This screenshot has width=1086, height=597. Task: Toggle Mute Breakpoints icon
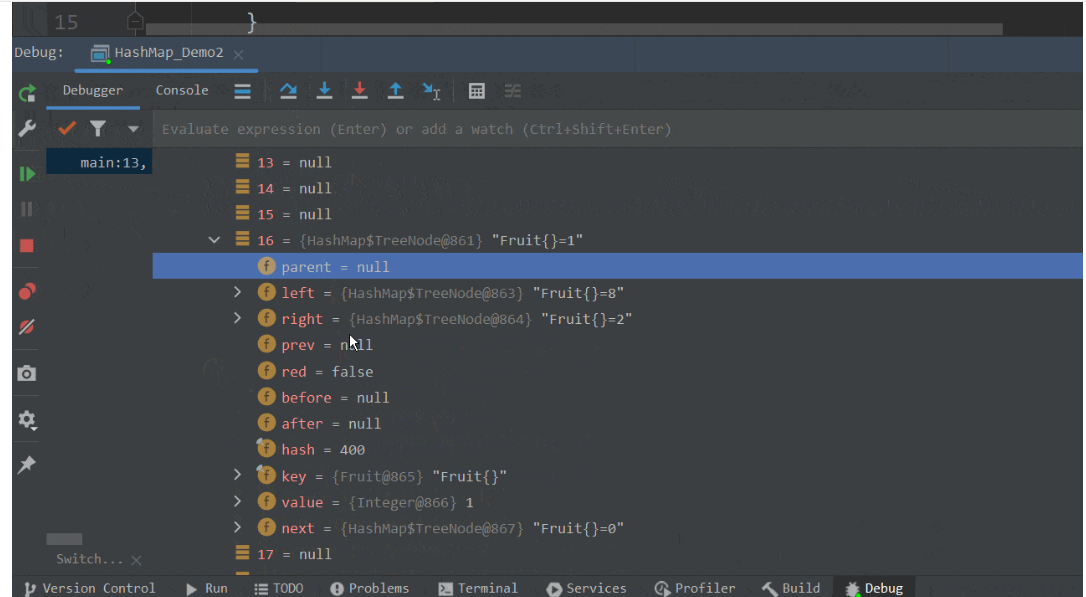(27, 327)
